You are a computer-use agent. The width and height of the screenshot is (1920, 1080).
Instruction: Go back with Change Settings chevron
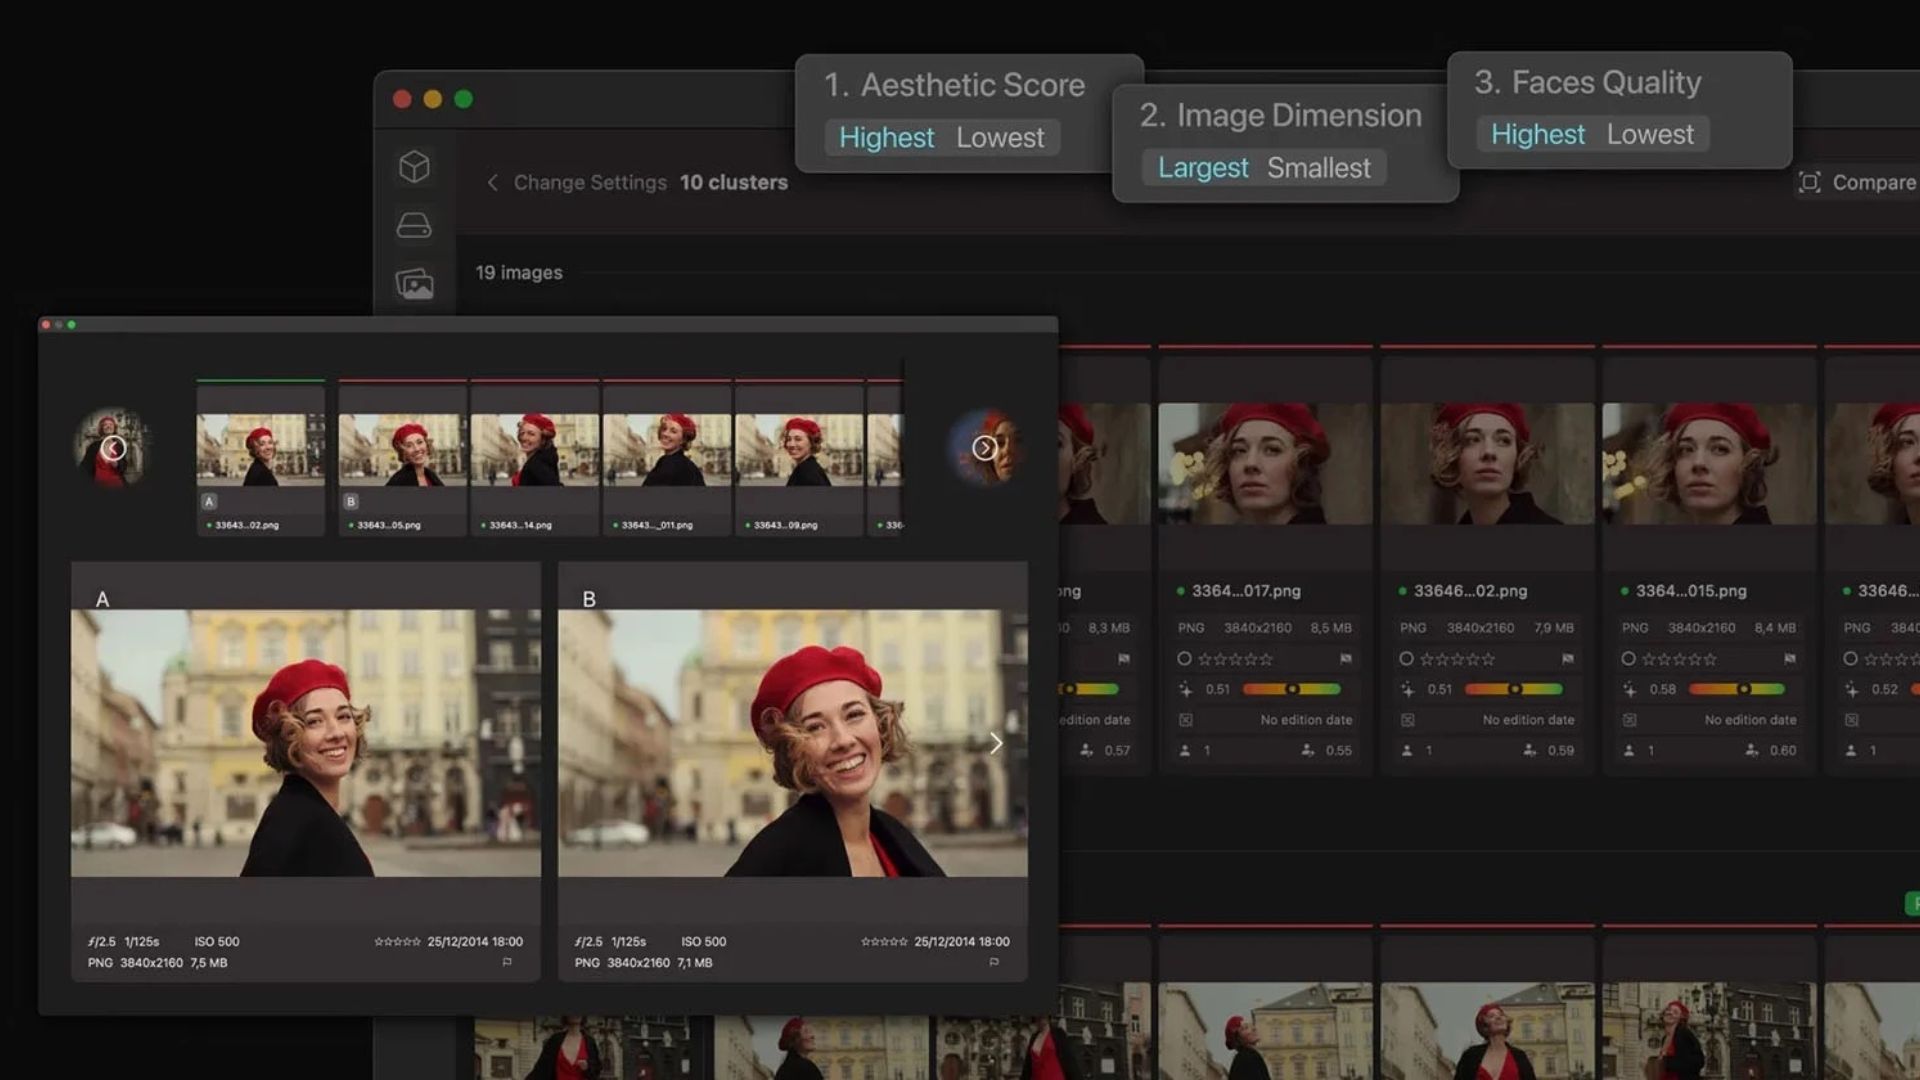[492, 182]
